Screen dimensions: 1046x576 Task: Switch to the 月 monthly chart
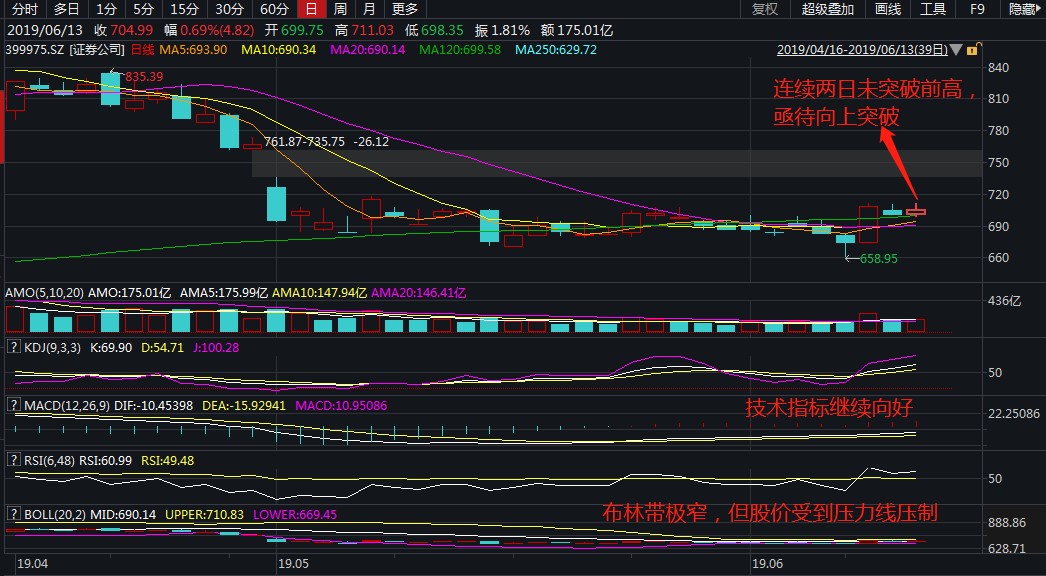tap(369, 9)
